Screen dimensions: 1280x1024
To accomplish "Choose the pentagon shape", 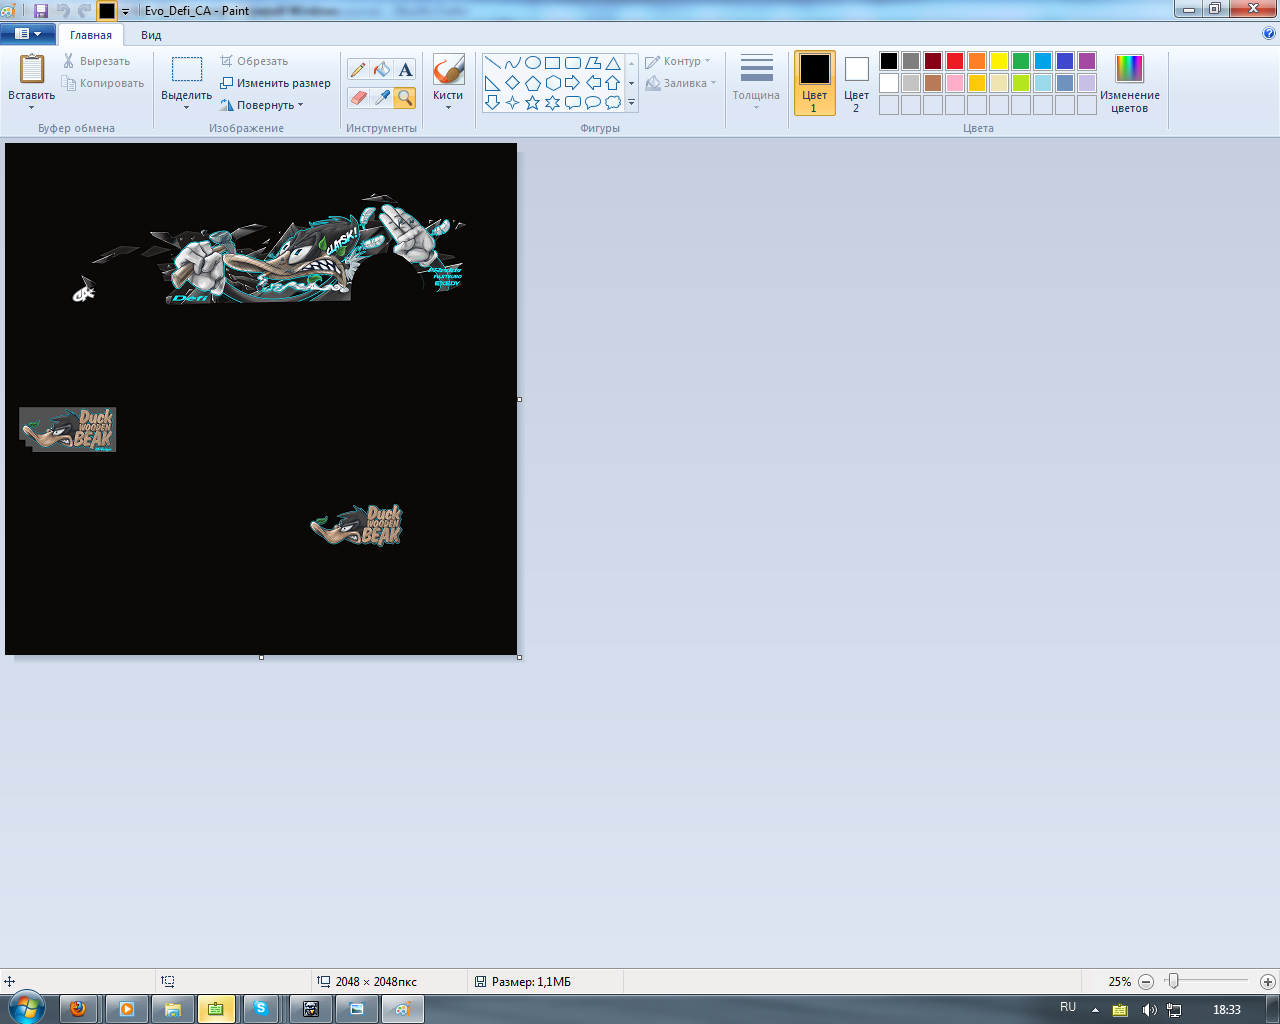I will coord(533,83).
